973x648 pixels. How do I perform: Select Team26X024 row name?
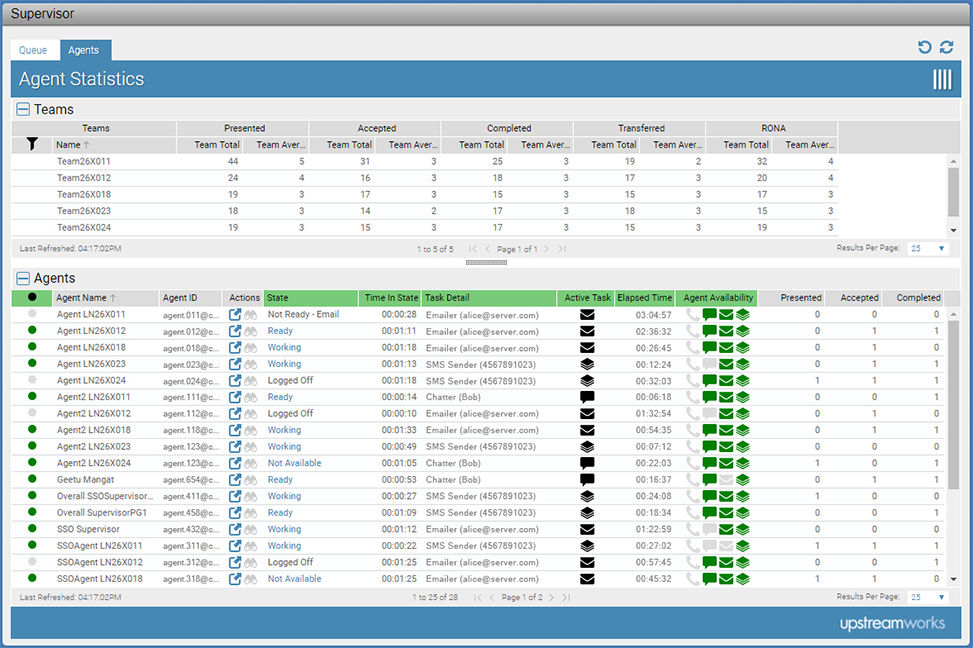pos(84,228)
